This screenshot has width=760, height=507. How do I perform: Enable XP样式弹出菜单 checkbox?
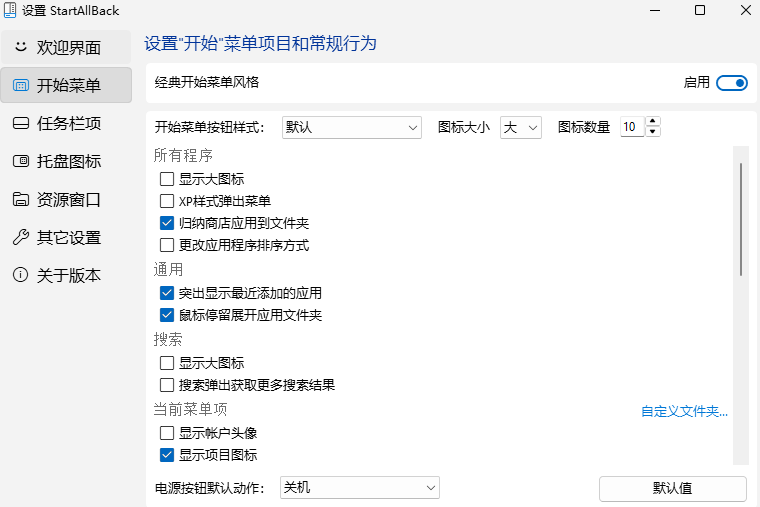click(x=167, y=201)
